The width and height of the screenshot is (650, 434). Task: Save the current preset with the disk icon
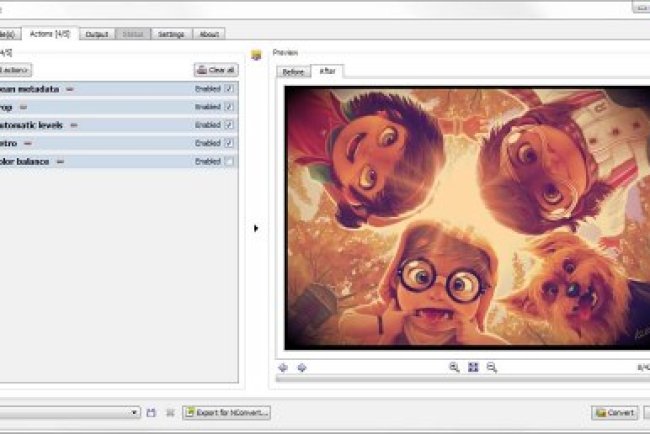tap(151, 412)
